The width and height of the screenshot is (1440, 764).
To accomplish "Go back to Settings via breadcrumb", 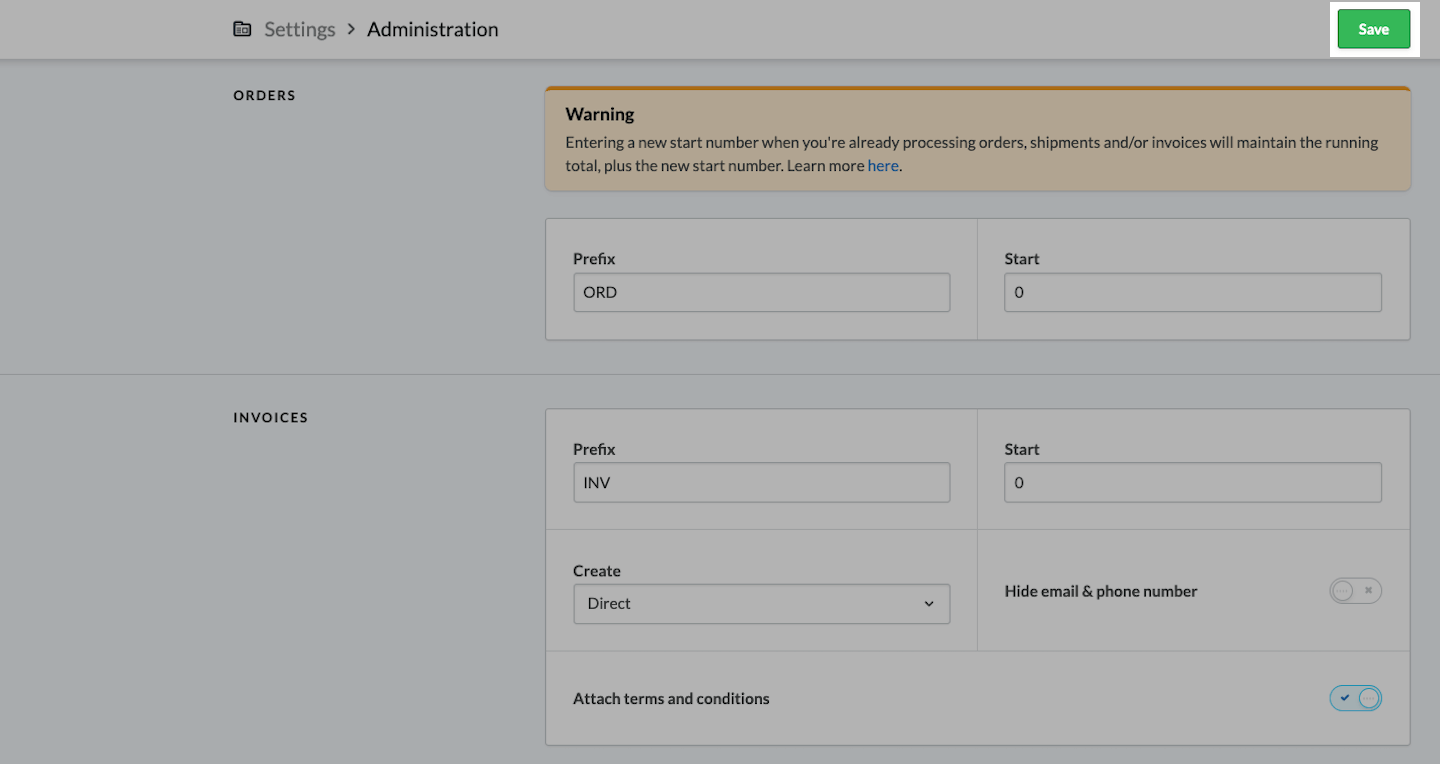I will click(299, 29).
